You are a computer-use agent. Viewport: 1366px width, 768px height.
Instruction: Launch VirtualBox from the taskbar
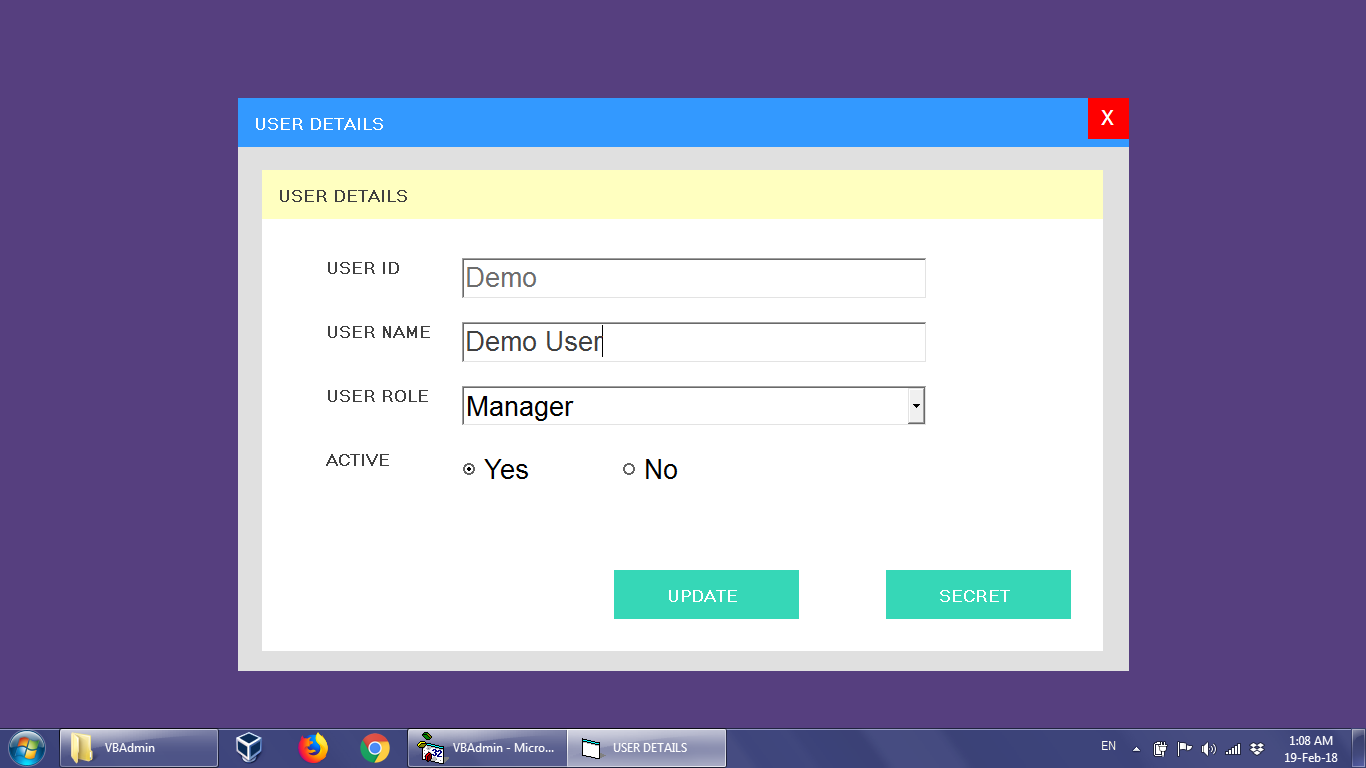tap(249, 748)
